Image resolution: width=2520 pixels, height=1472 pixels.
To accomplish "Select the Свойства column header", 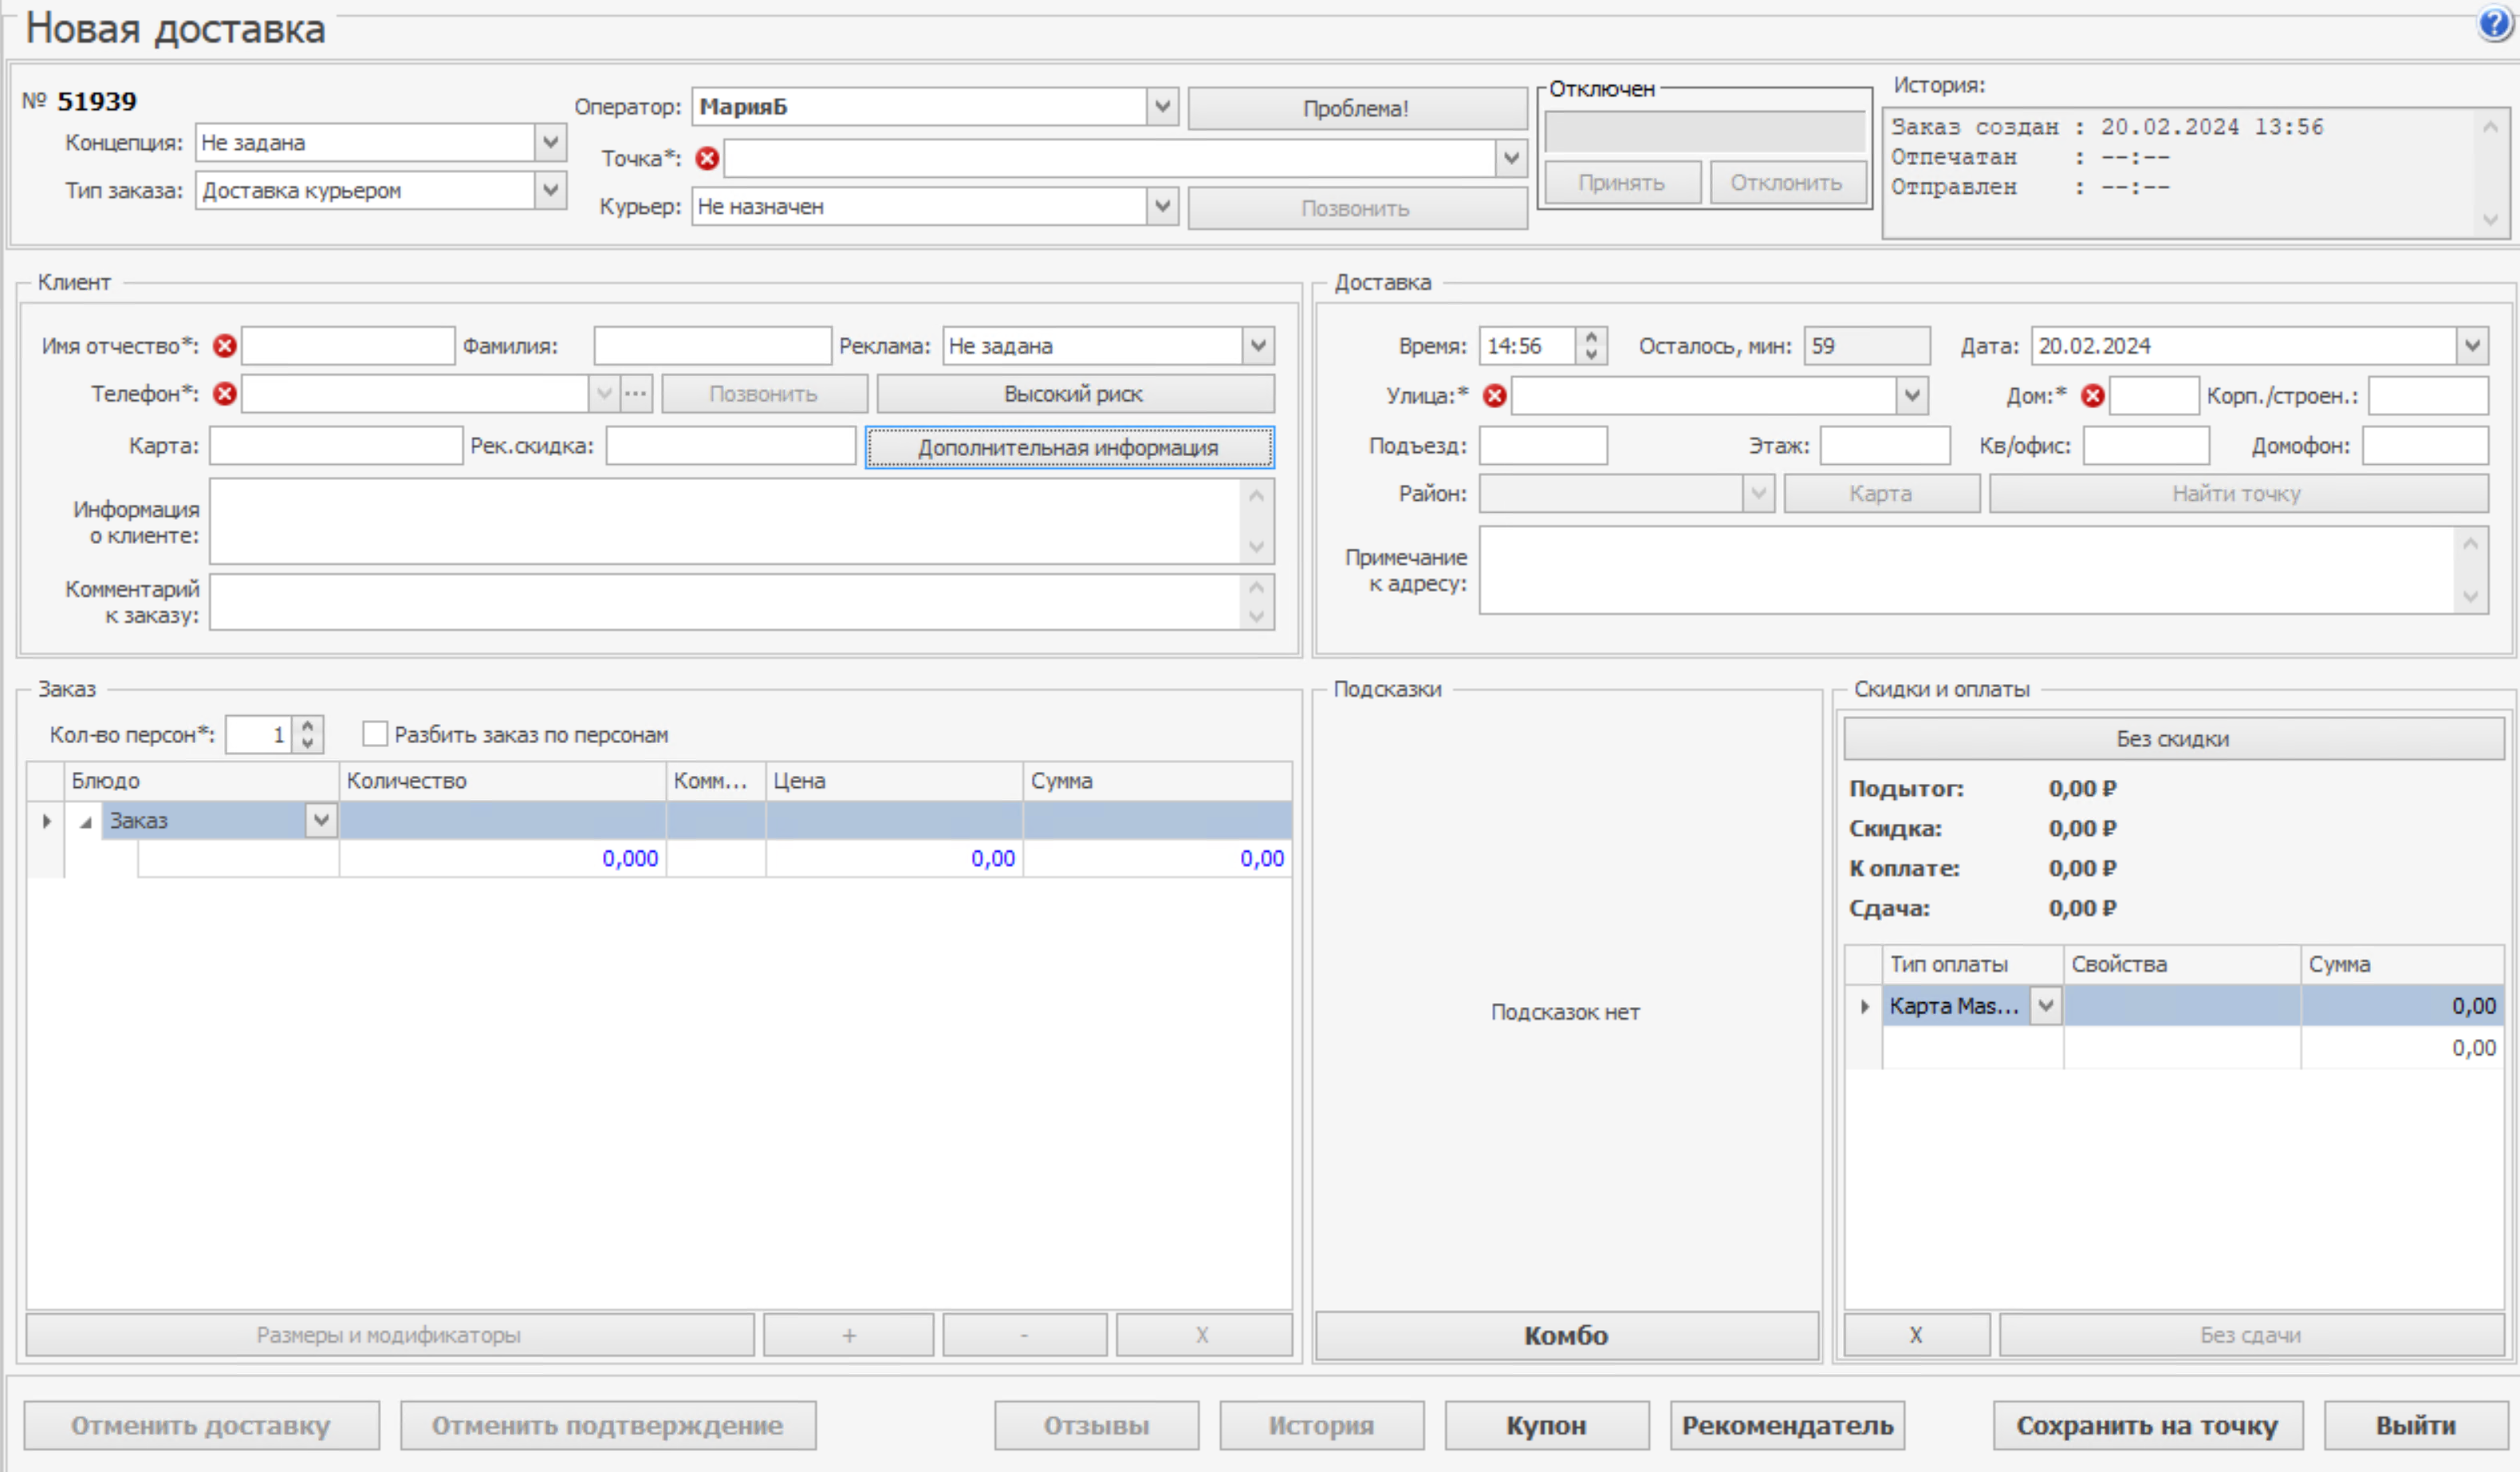I will point(2182,965).
